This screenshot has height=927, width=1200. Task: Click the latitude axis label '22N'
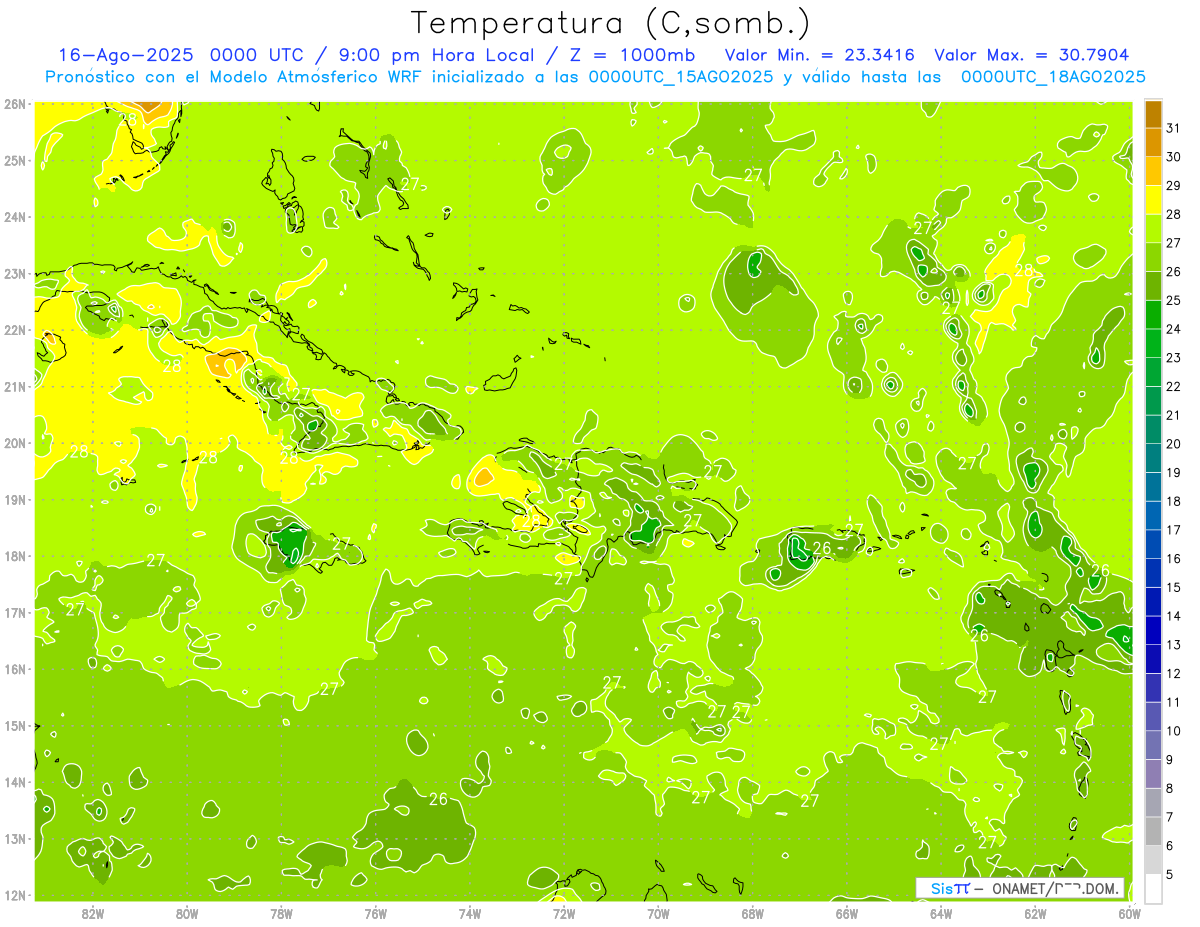15,330
